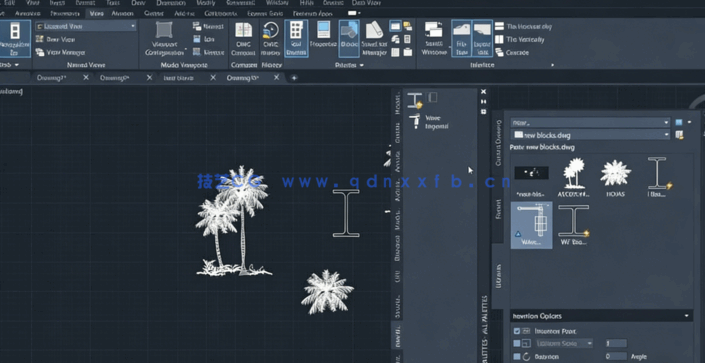Click Tile Vertically
The image size is (705, 363).
[x=520, y=40]
